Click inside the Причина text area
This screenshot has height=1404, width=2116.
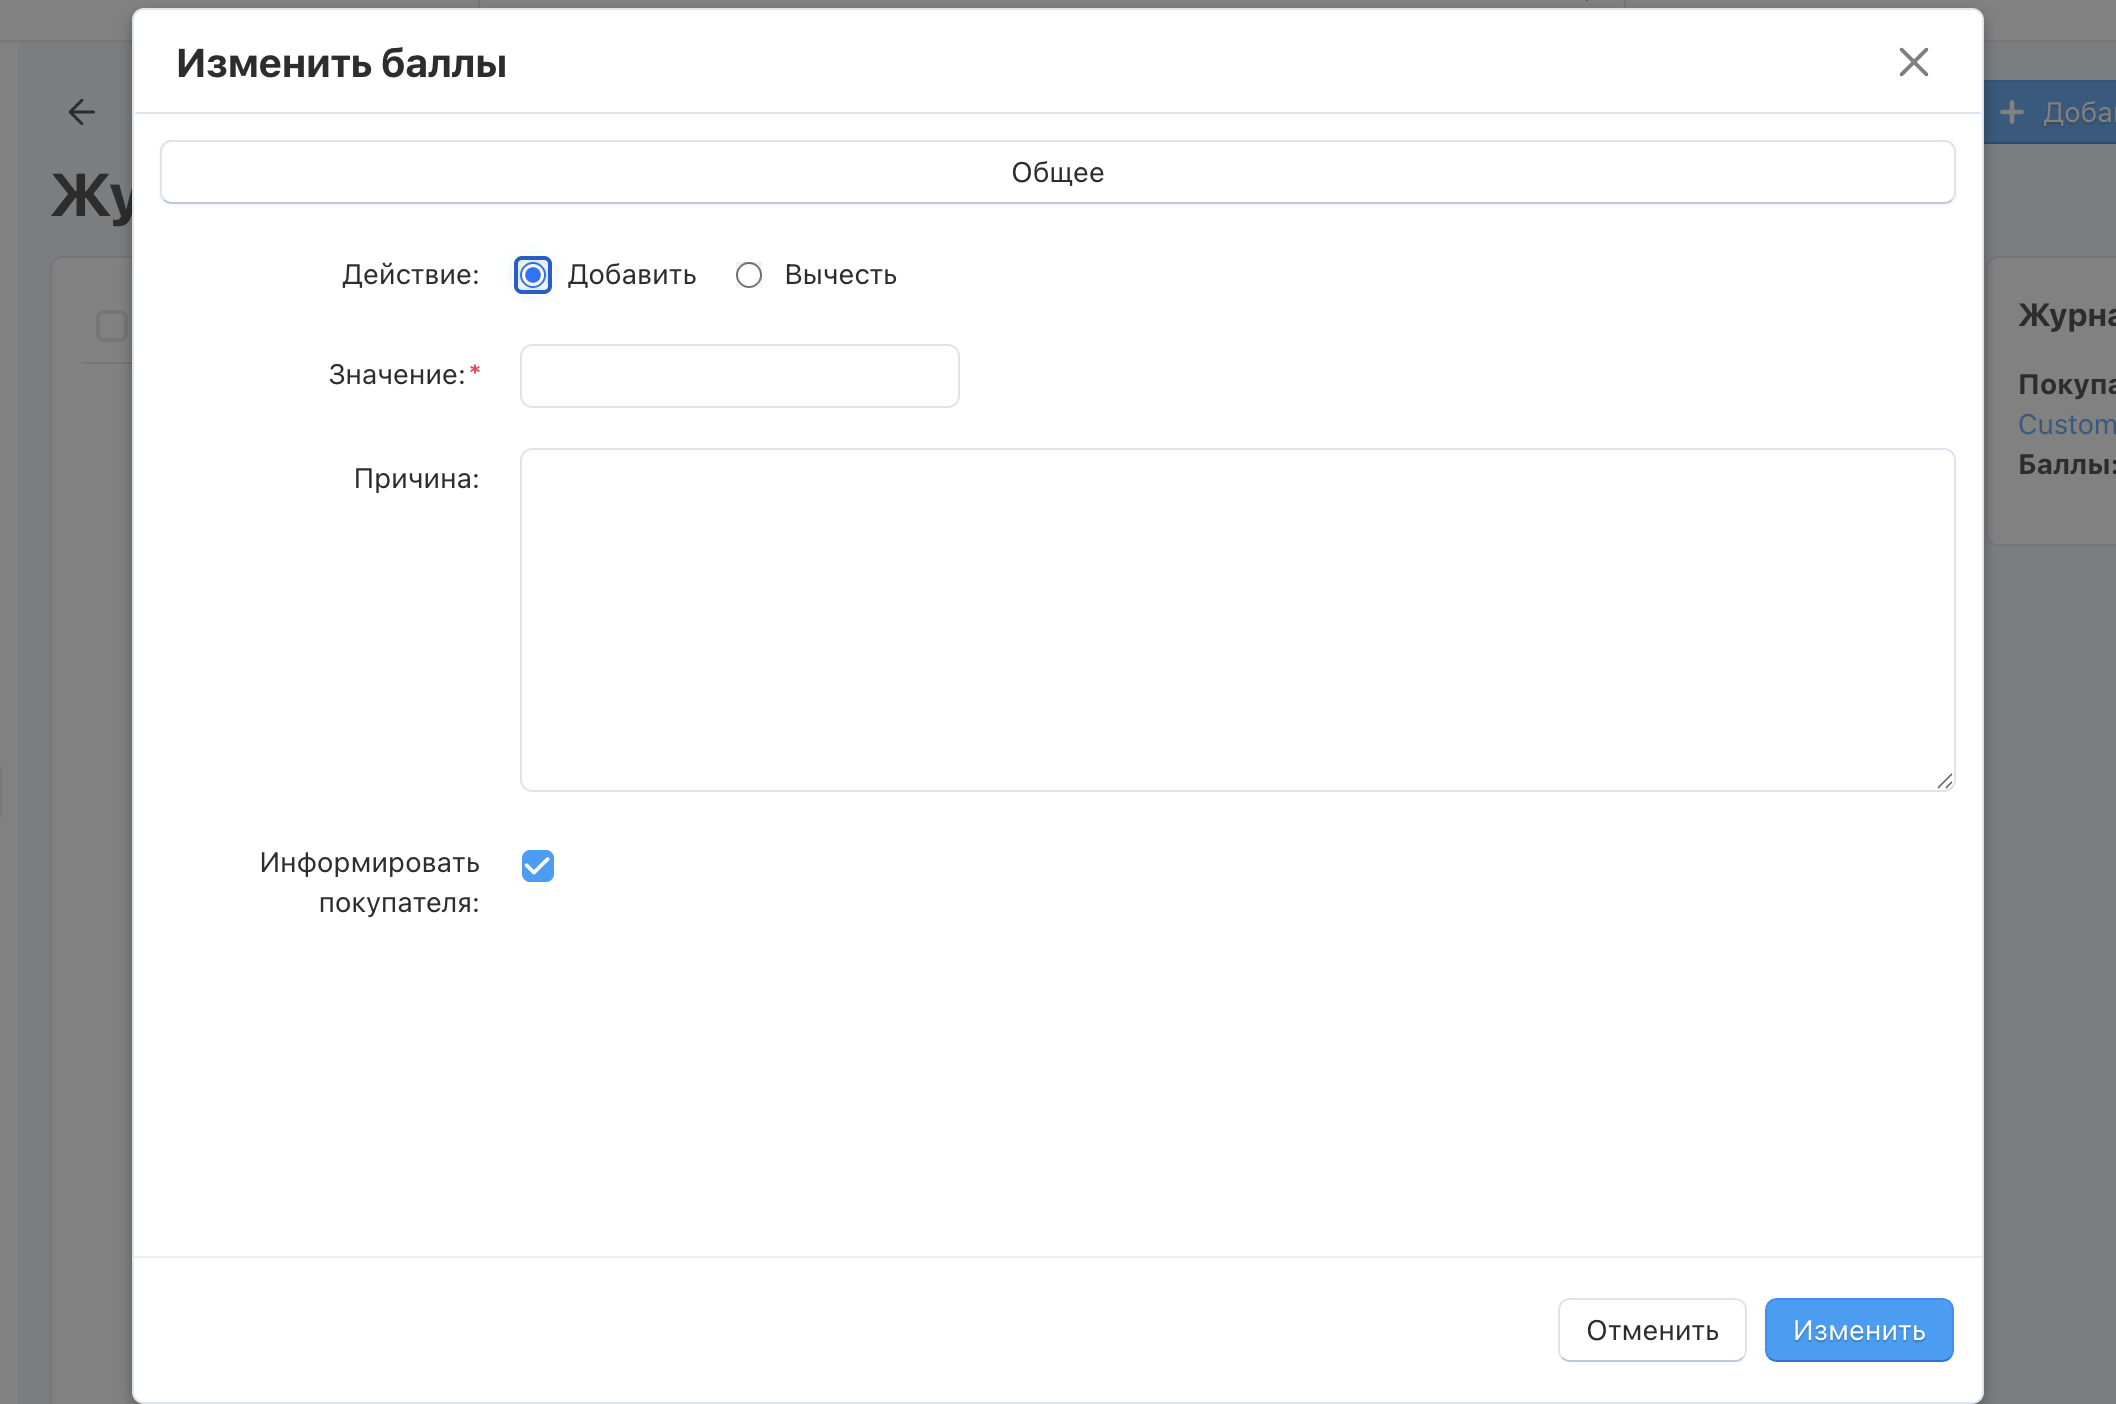click(1237, 619)
